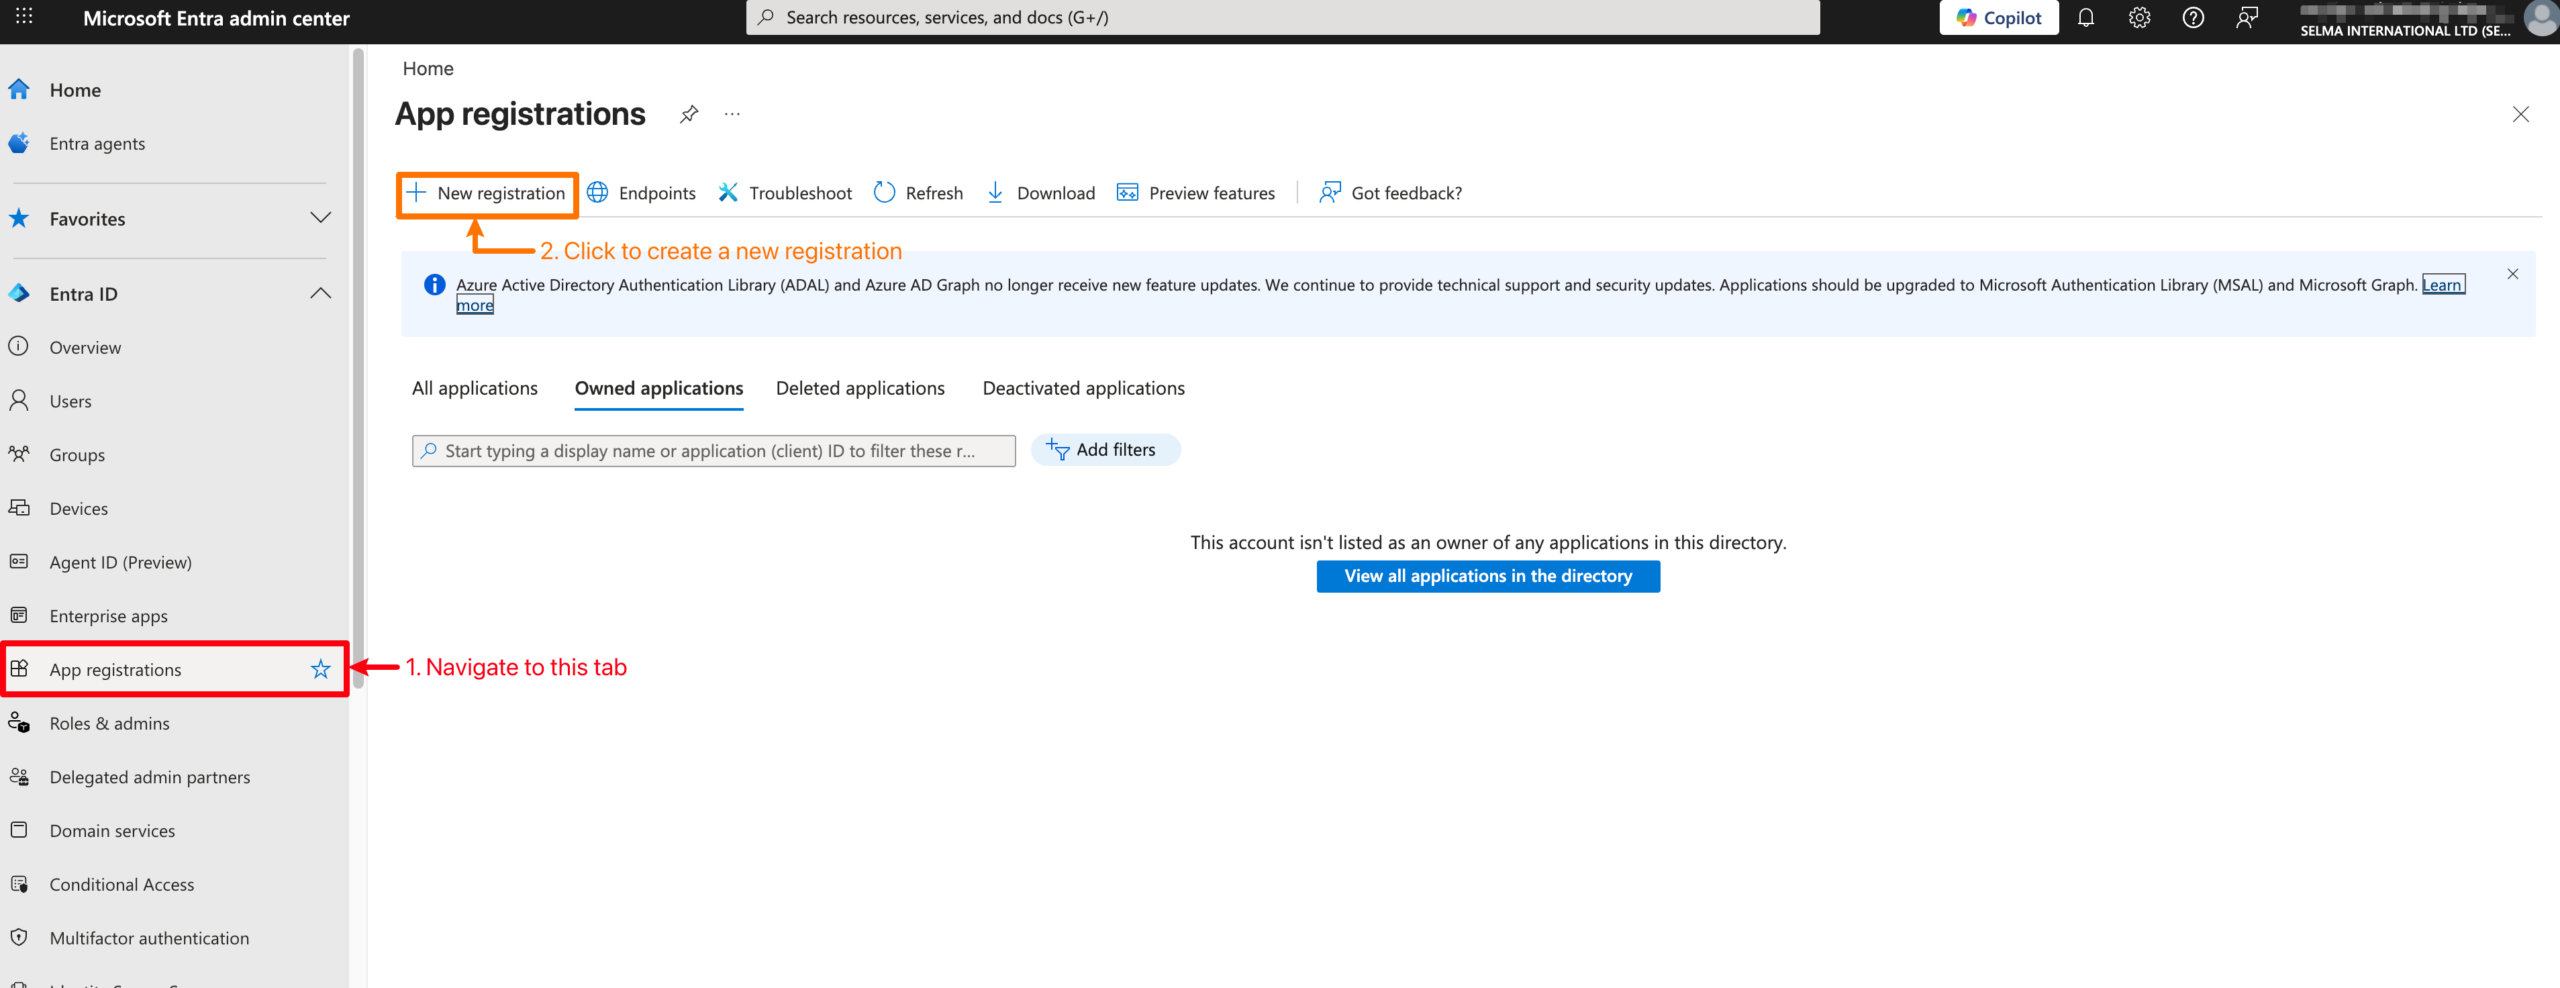Screen dimensions: 2560x988
Task: Open the more options ellipsis beside title
Action: (x=732, y=114)
